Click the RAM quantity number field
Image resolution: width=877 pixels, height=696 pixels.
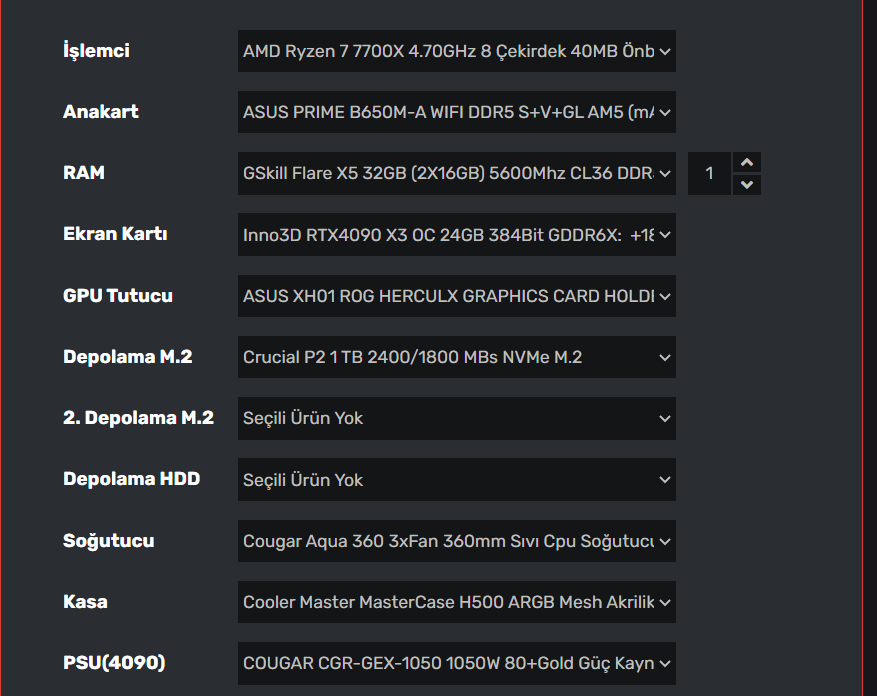coord(710,173)
